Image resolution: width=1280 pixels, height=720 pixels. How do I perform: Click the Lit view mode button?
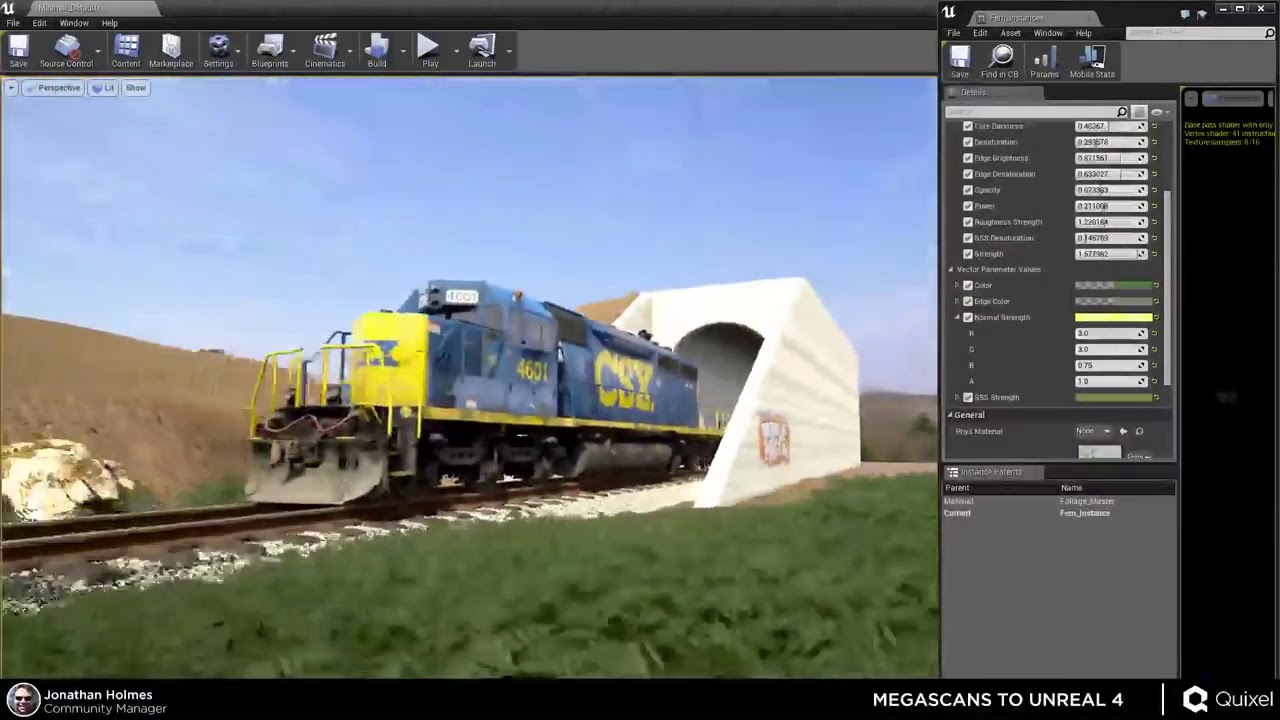click(103, 88)
